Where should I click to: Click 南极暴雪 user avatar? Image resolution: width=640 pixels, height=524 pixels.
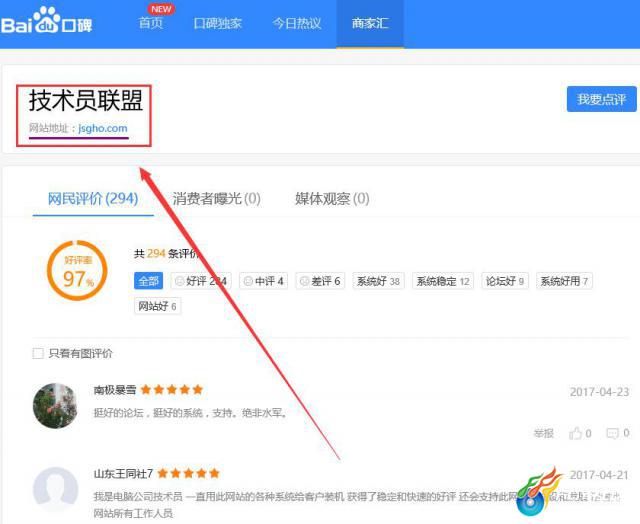click(x=55, y=405)
